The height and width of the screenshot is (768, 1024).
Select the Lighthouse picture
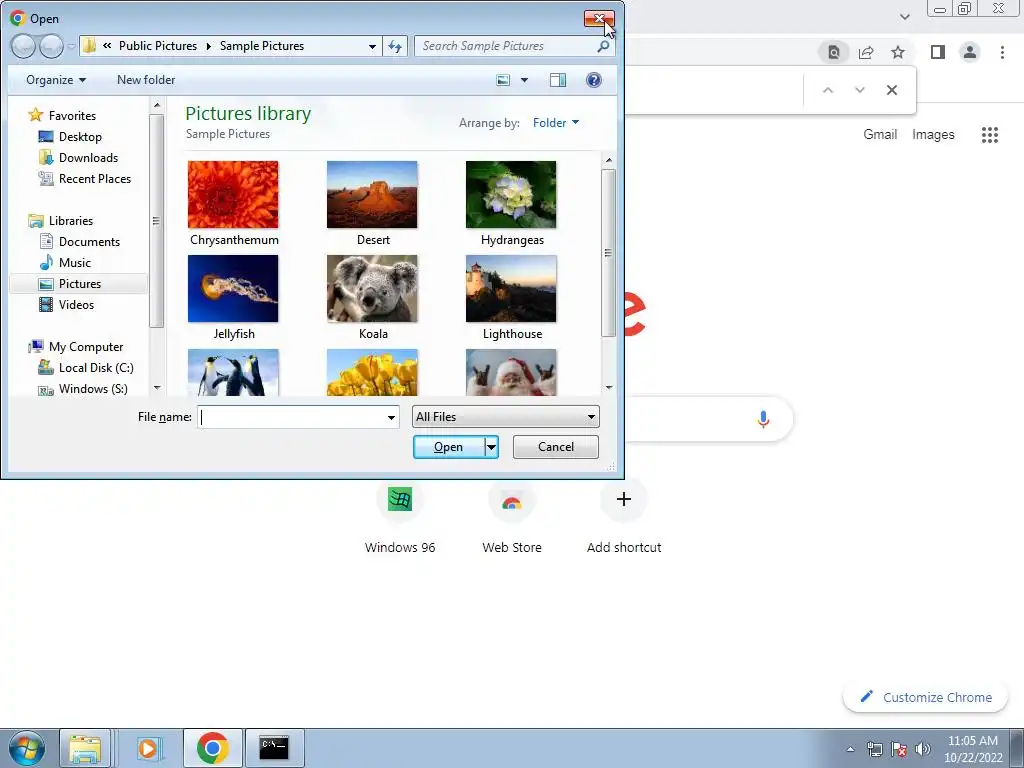click(511, 298)
